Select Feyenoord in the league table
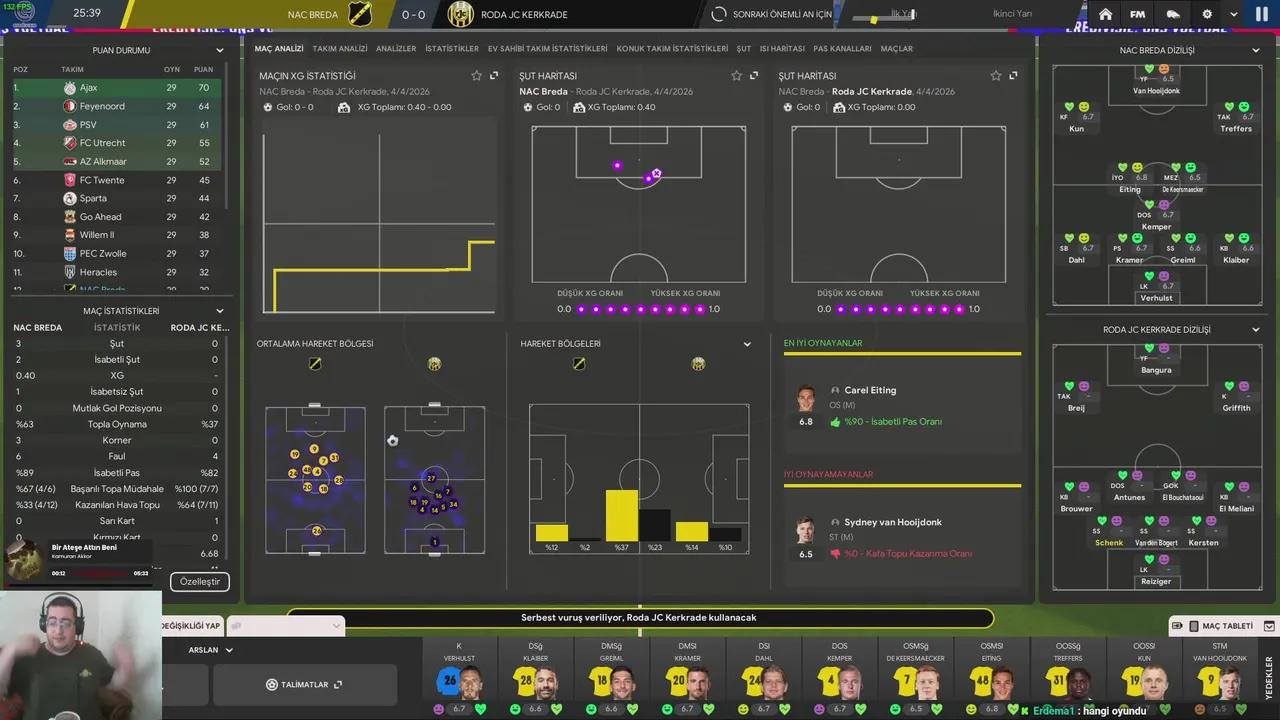1280x720 pixels. (x=118, y=106)
